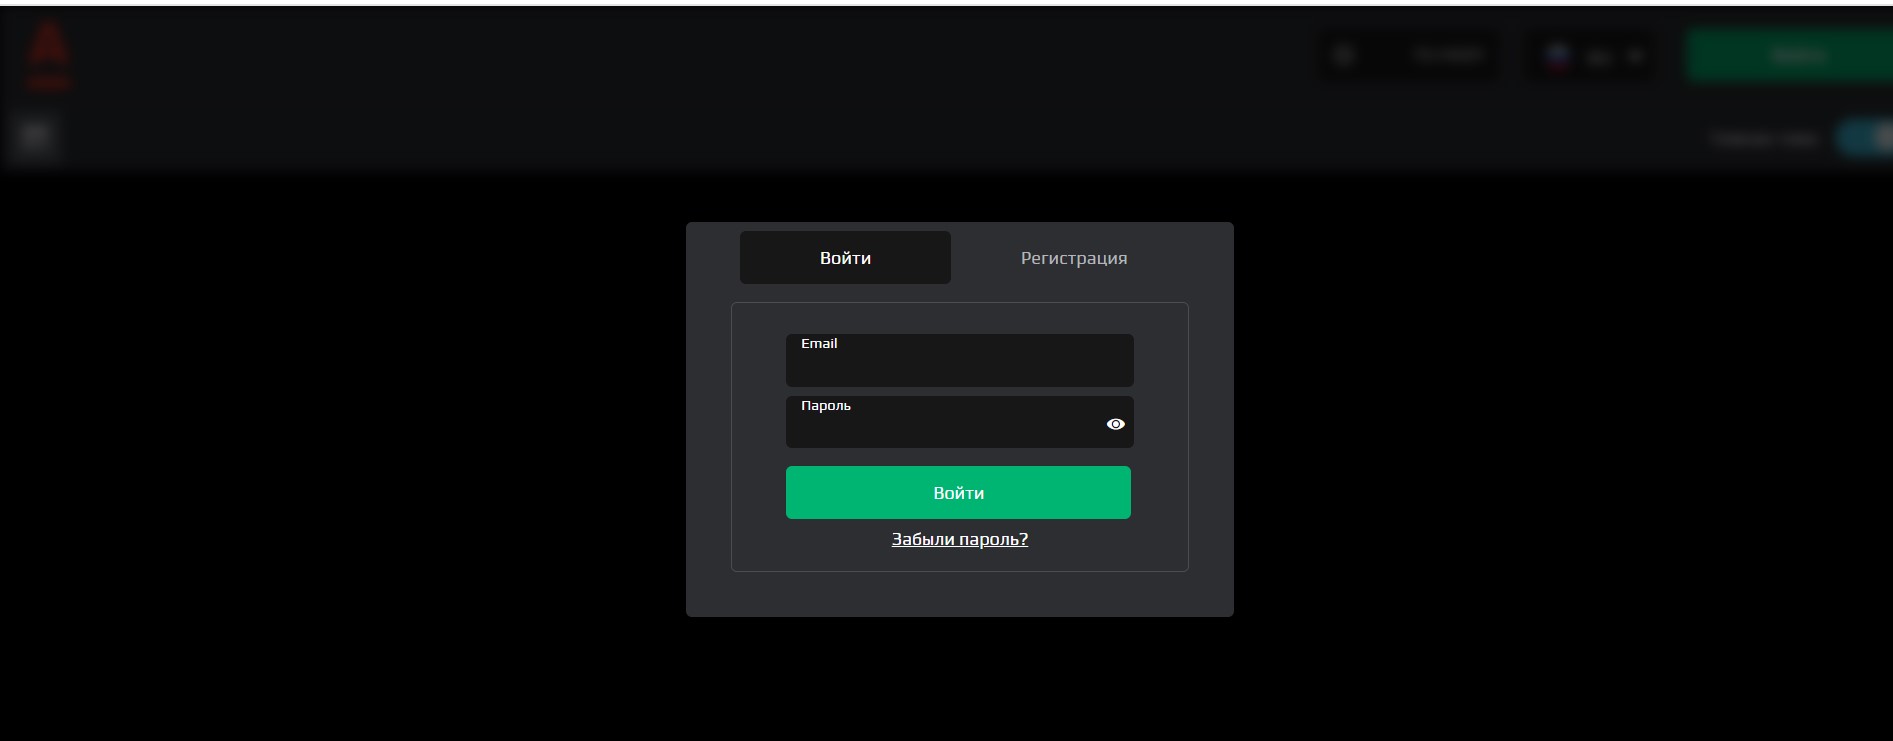Focus the Email input field
Screen dimensions: 1893x741
(959, 360)
